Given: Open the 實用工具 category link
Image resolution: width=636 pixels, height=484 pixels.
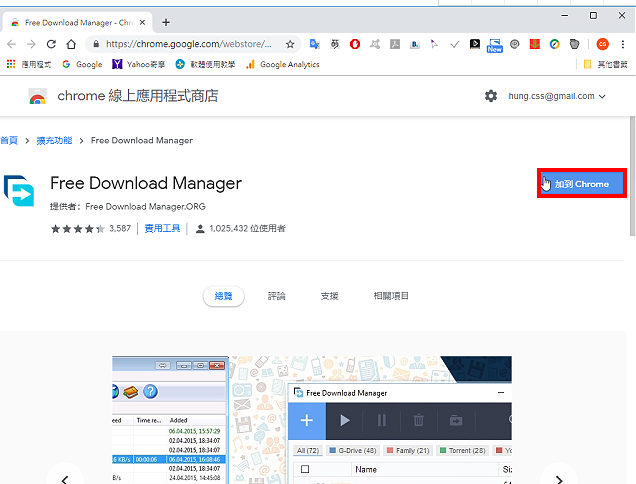Looking at the screenshot, I should click(162, 228).
